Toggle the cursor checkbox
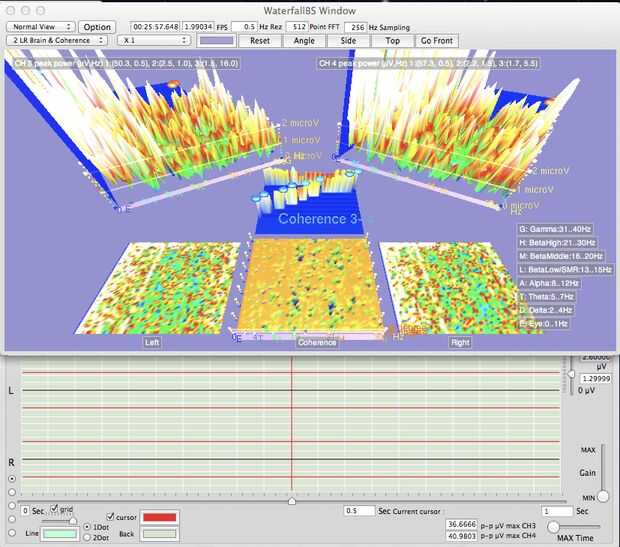 pos(111,517)
